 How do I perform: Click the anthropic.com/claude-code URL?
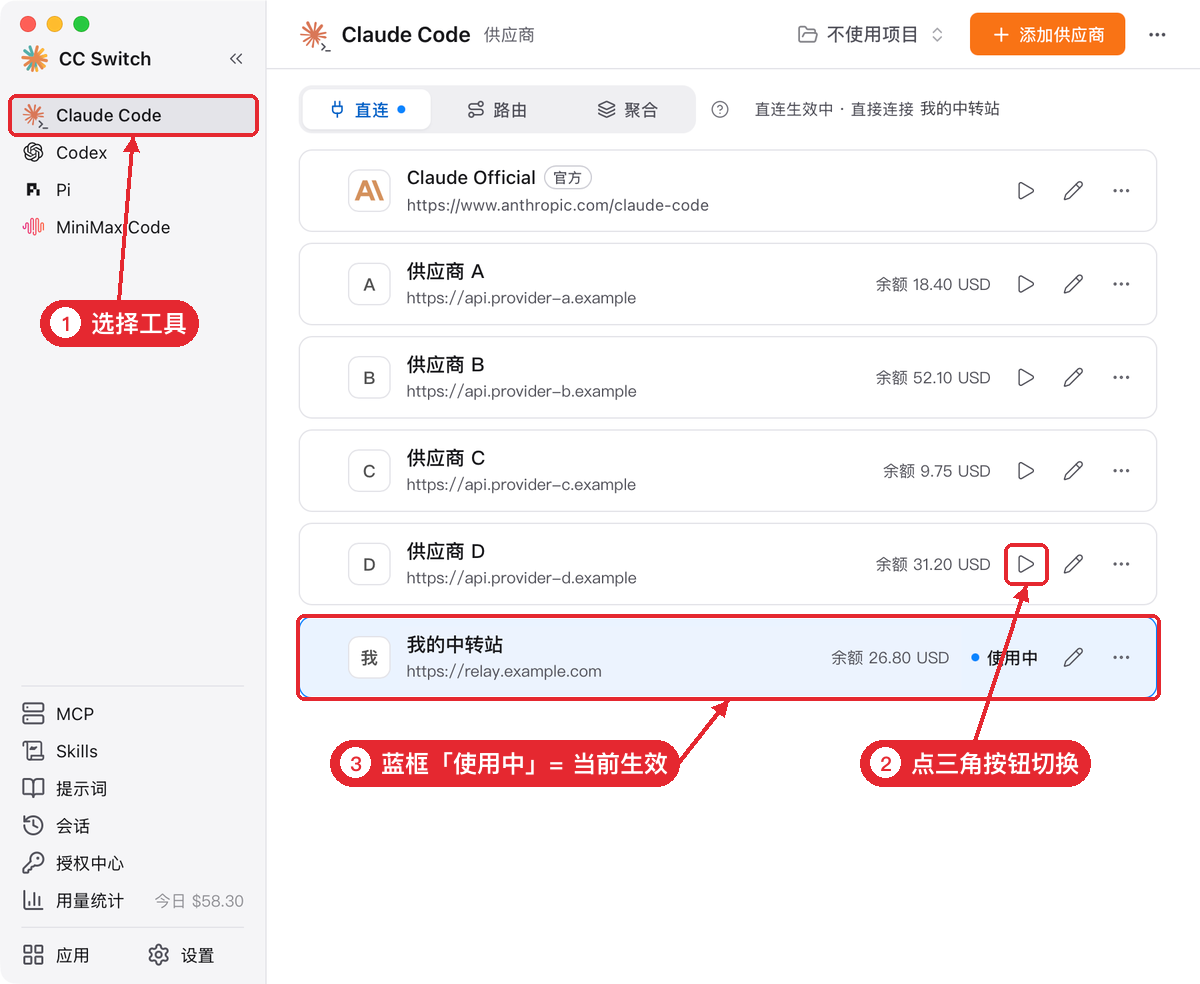(x=558, y=205)
